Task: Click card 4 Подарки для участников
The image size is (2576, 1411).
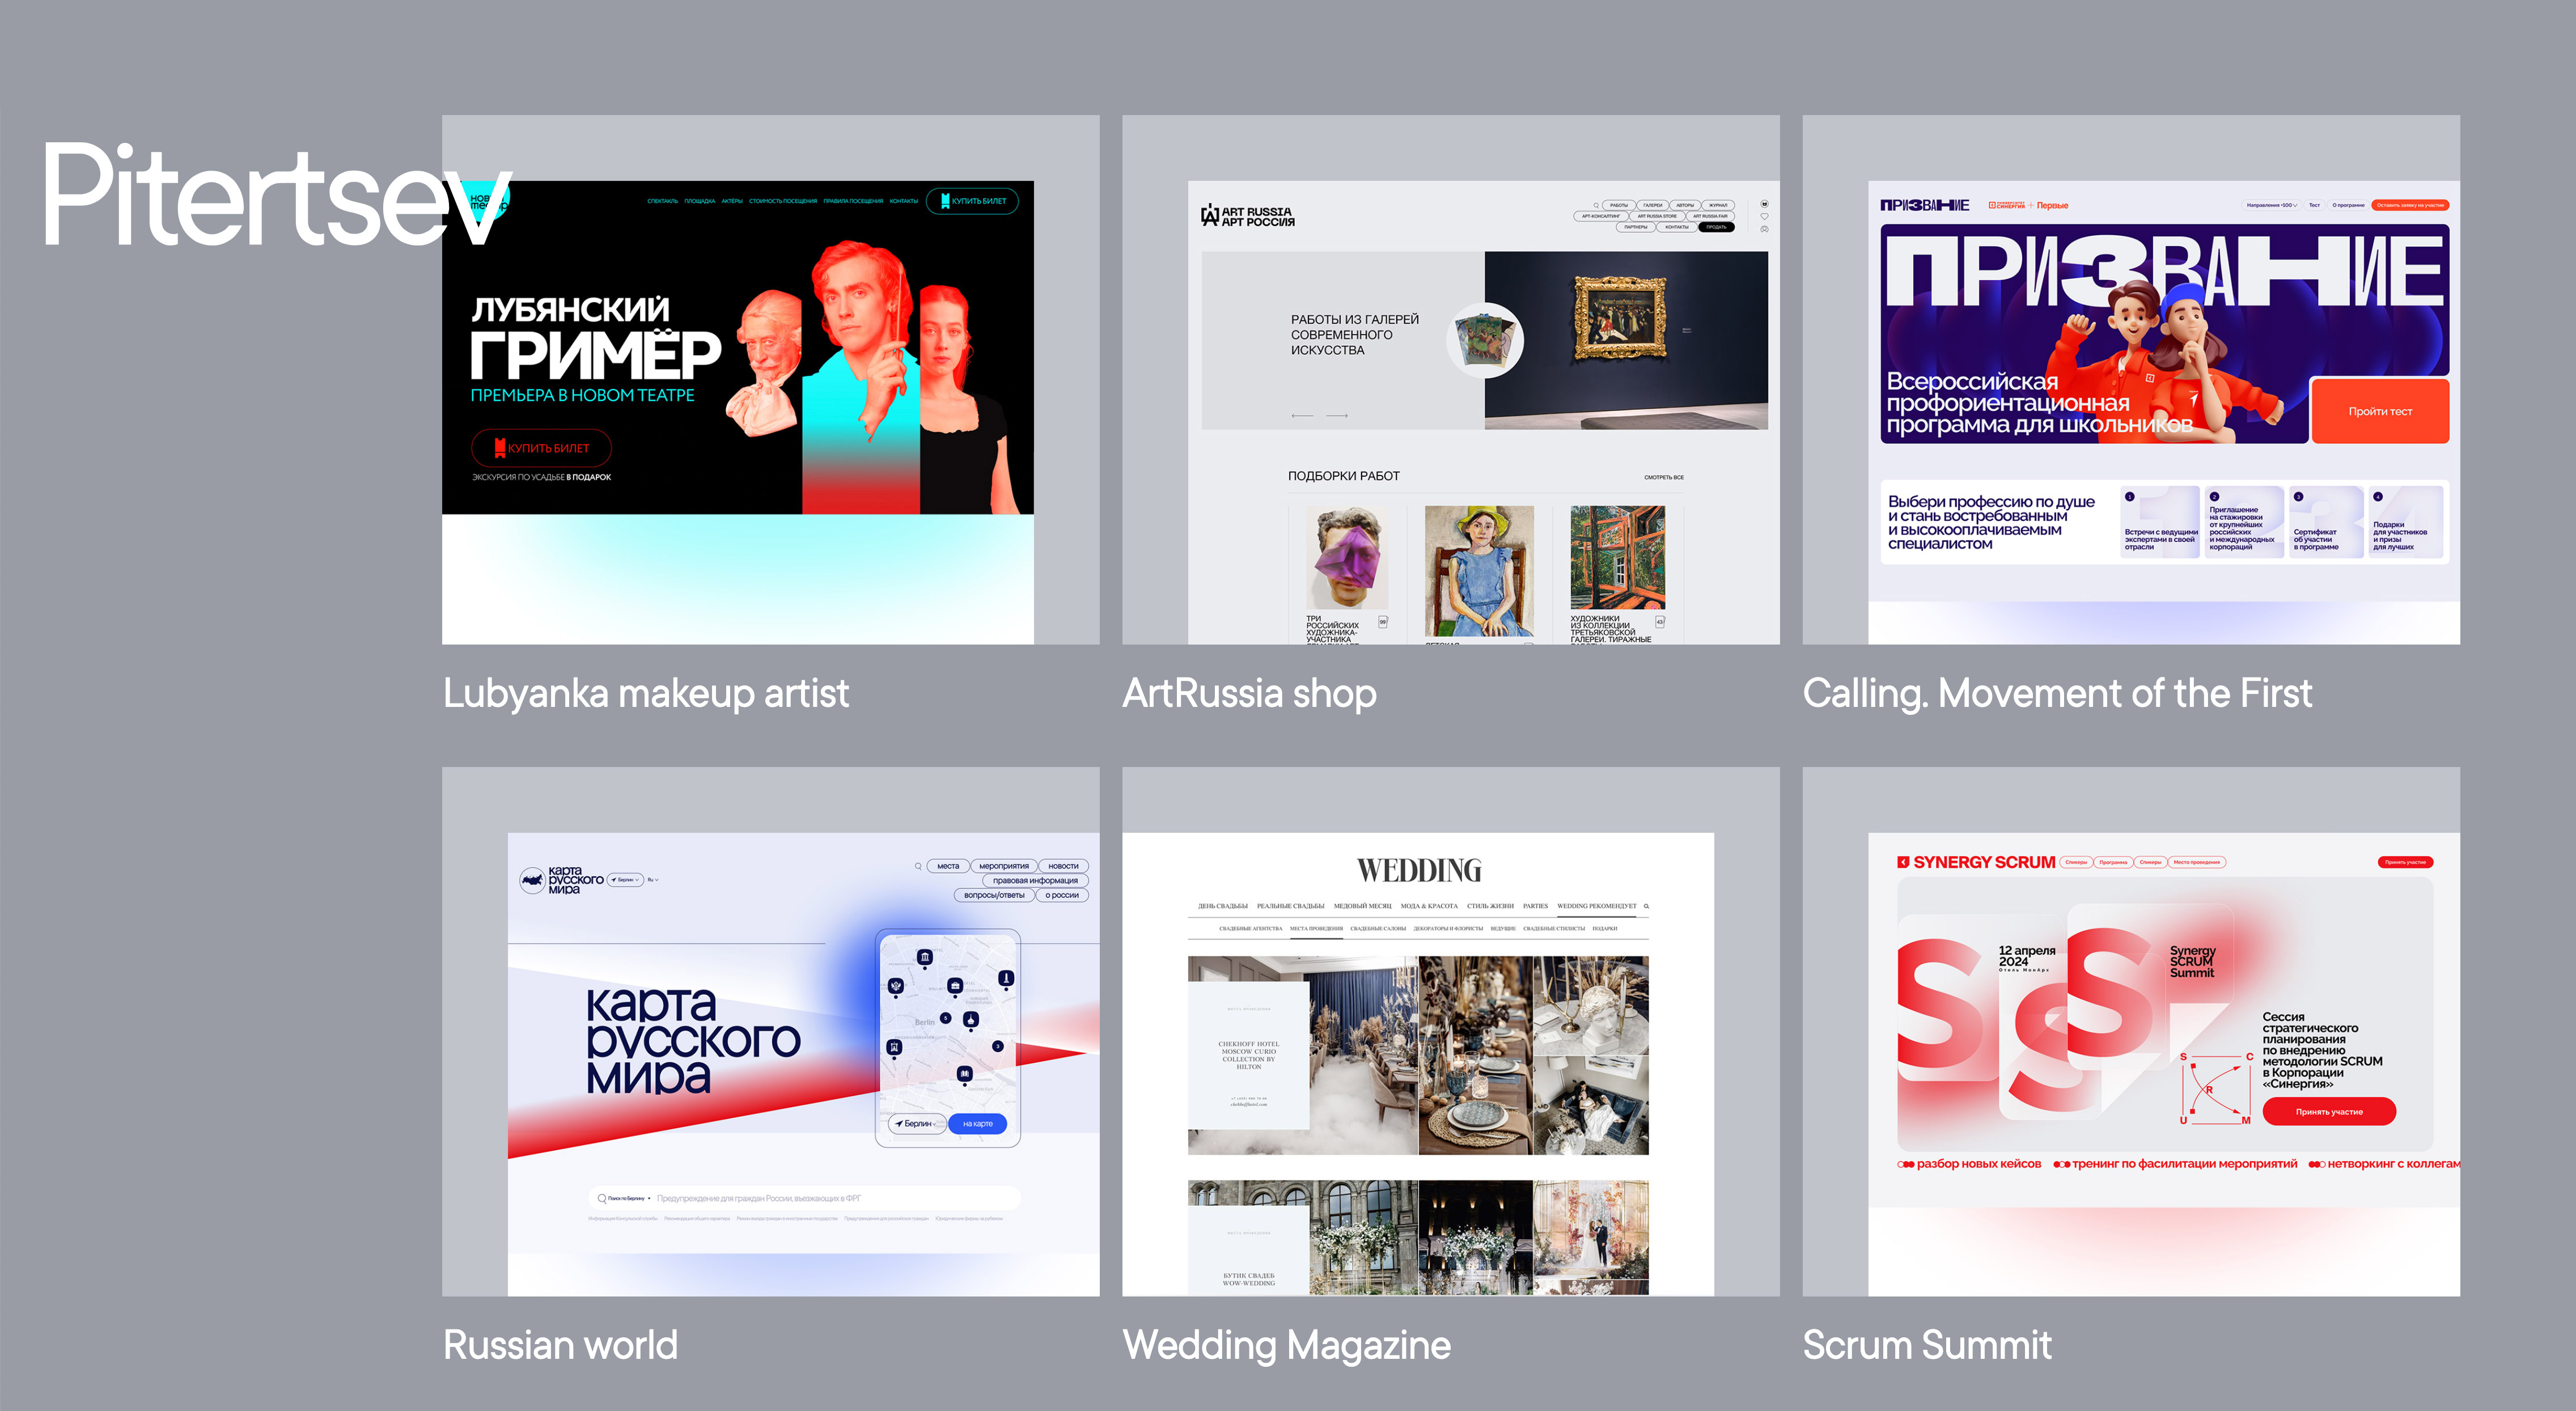Action: pyautogui.click(x=2406, y=522)
